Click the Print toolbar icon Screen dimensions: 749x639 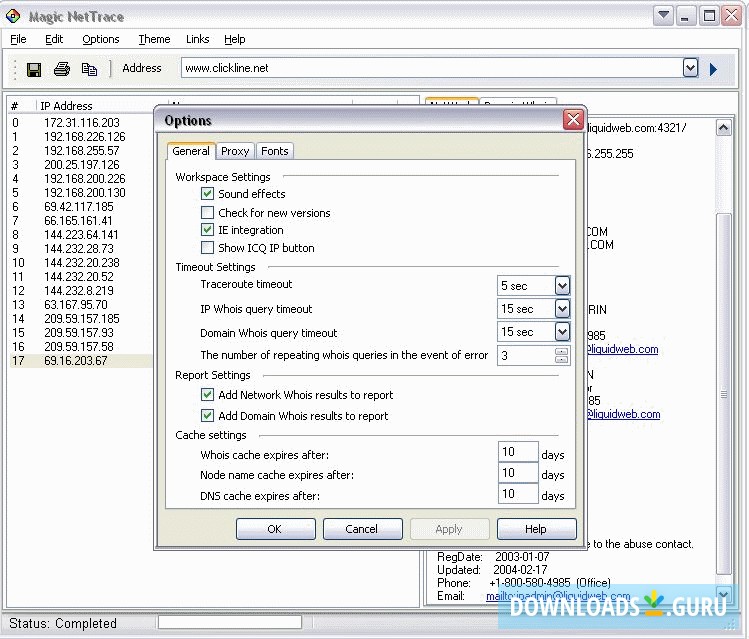pyautogui.click(x=62, y=69)
